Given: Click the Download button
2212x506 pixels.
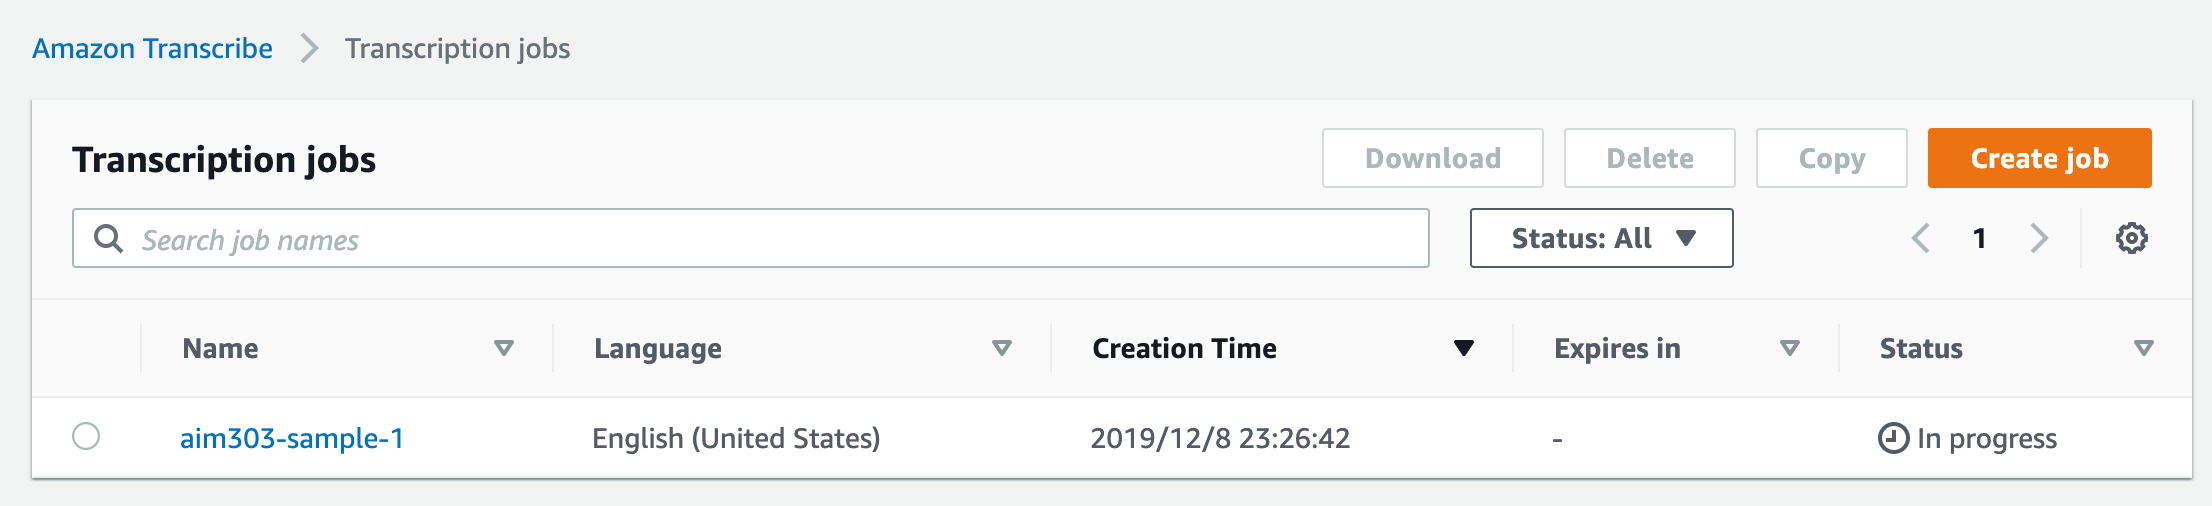Looking at the screenshot, I should coord(1432,158).
